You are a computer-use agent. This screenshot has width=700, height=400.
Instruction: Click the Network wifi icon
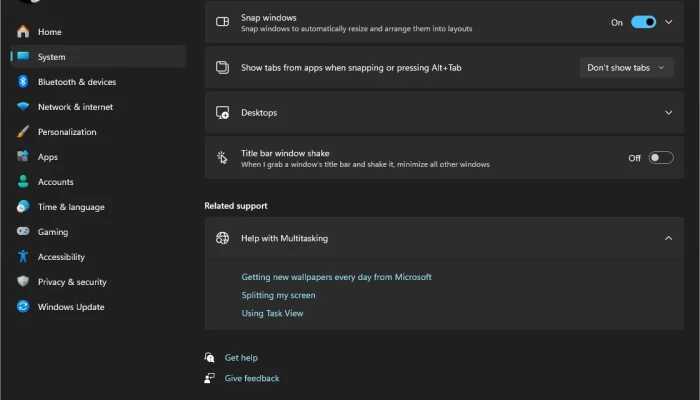coord(23,107)
